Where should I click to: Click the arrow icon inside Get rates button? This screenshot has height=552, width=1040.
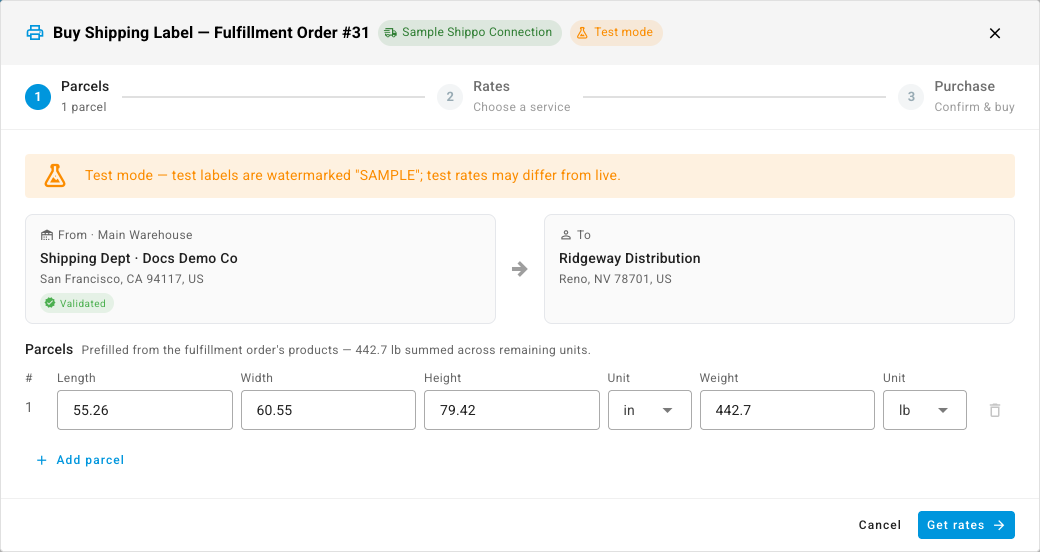pos(1000,525)
